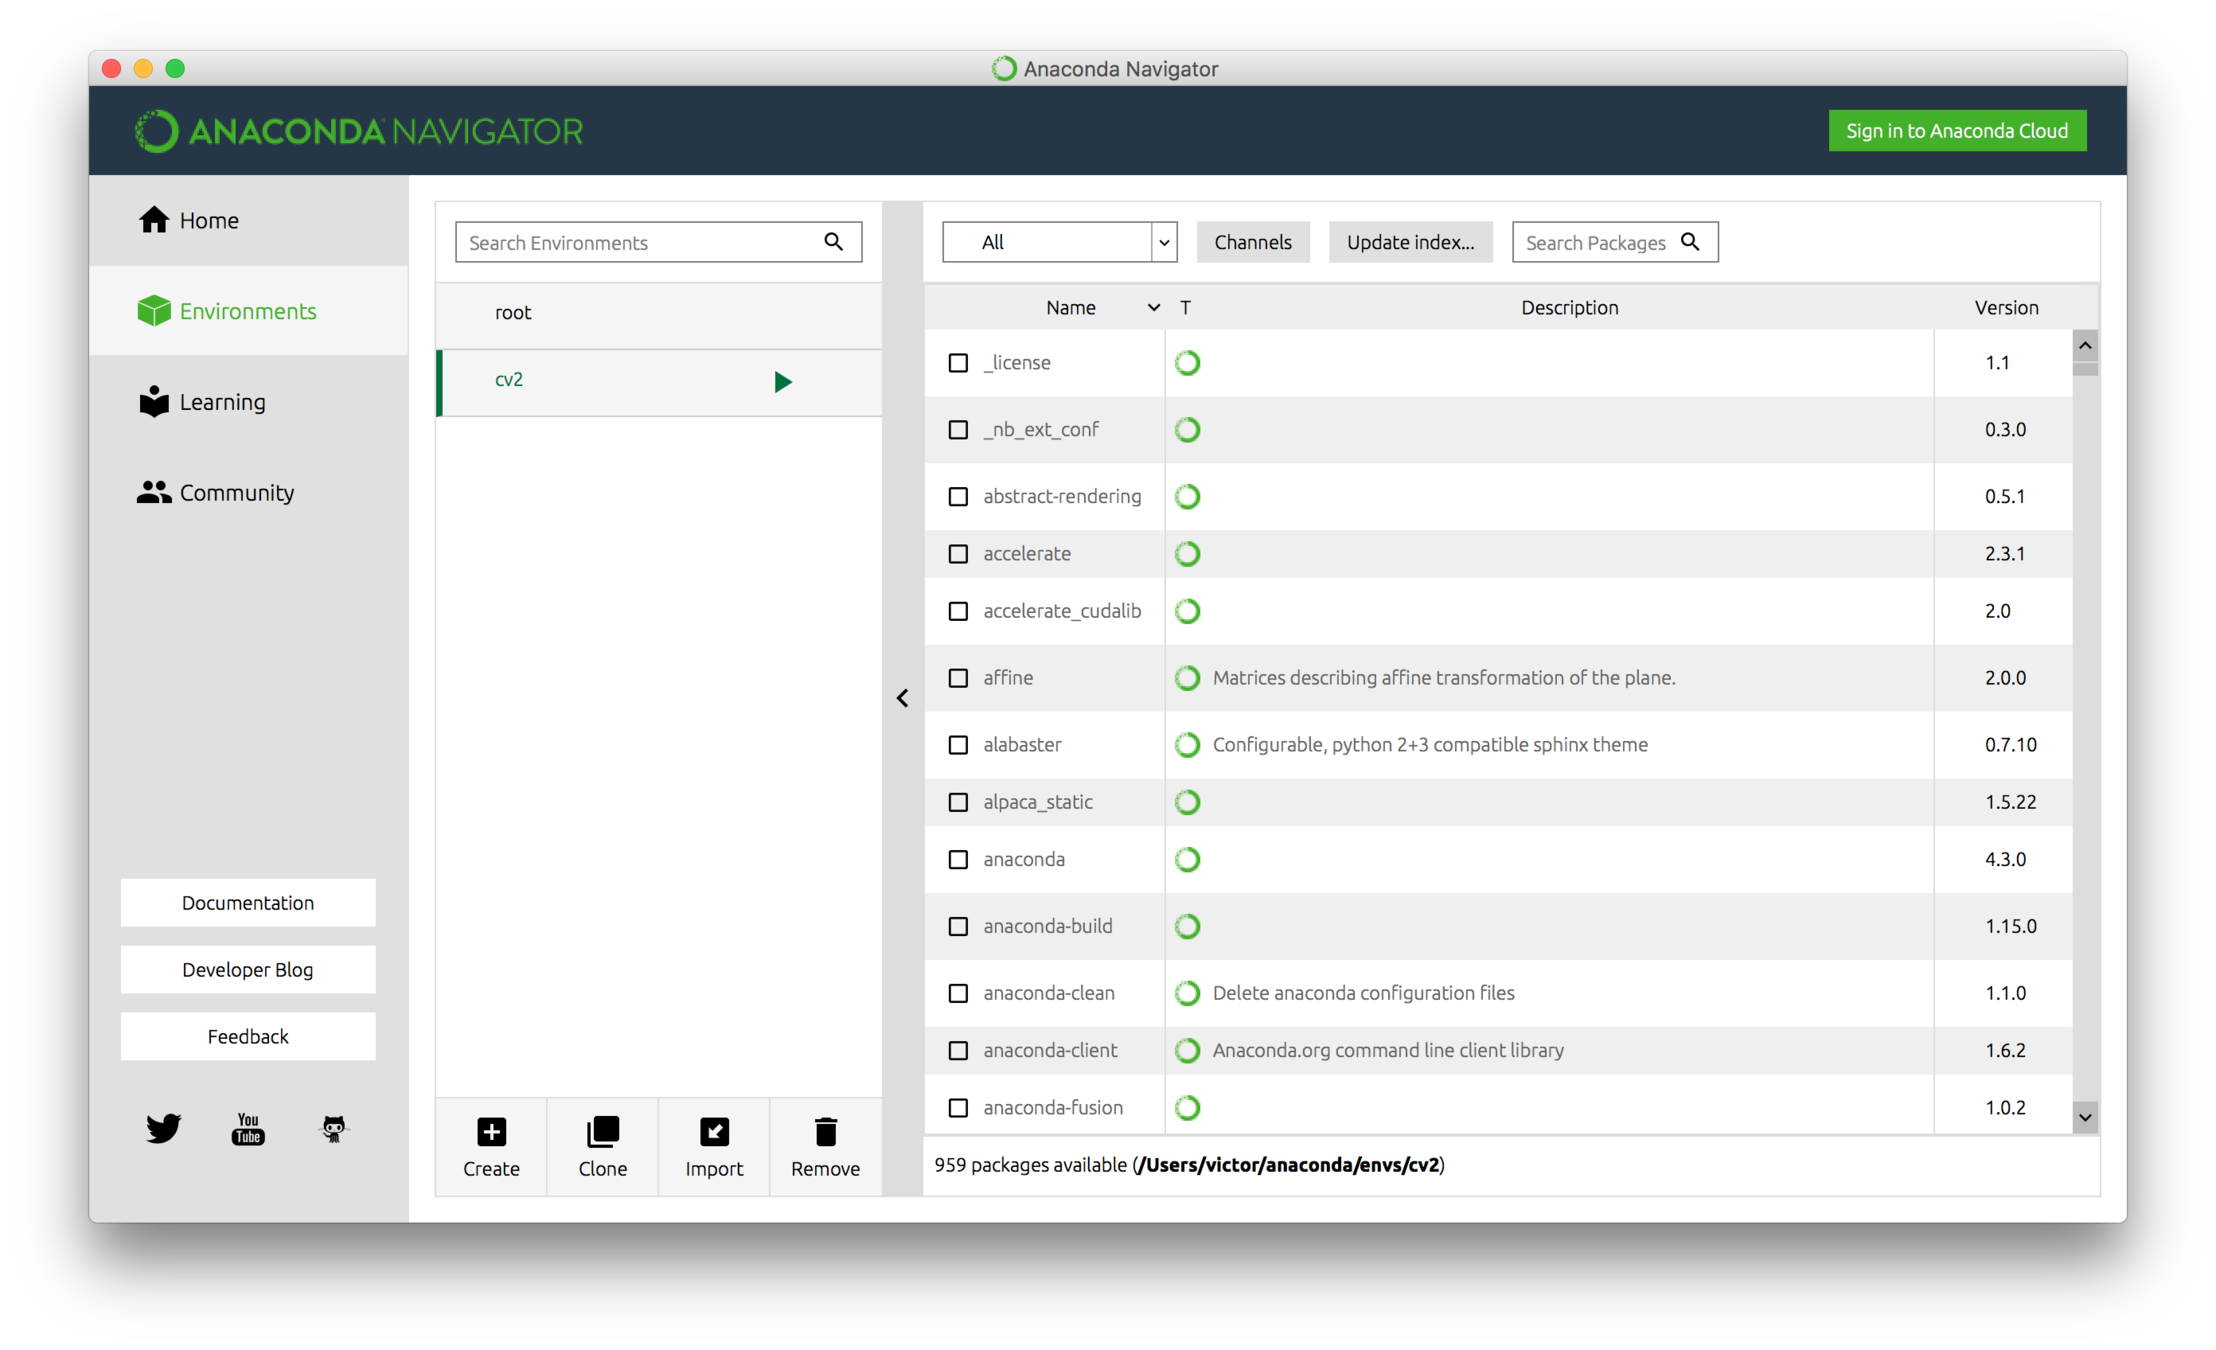Viewport: 2216px width, 1350px height.
Task: Select the anaconda-client package checkbox
Action: (x=958, y=1051)
